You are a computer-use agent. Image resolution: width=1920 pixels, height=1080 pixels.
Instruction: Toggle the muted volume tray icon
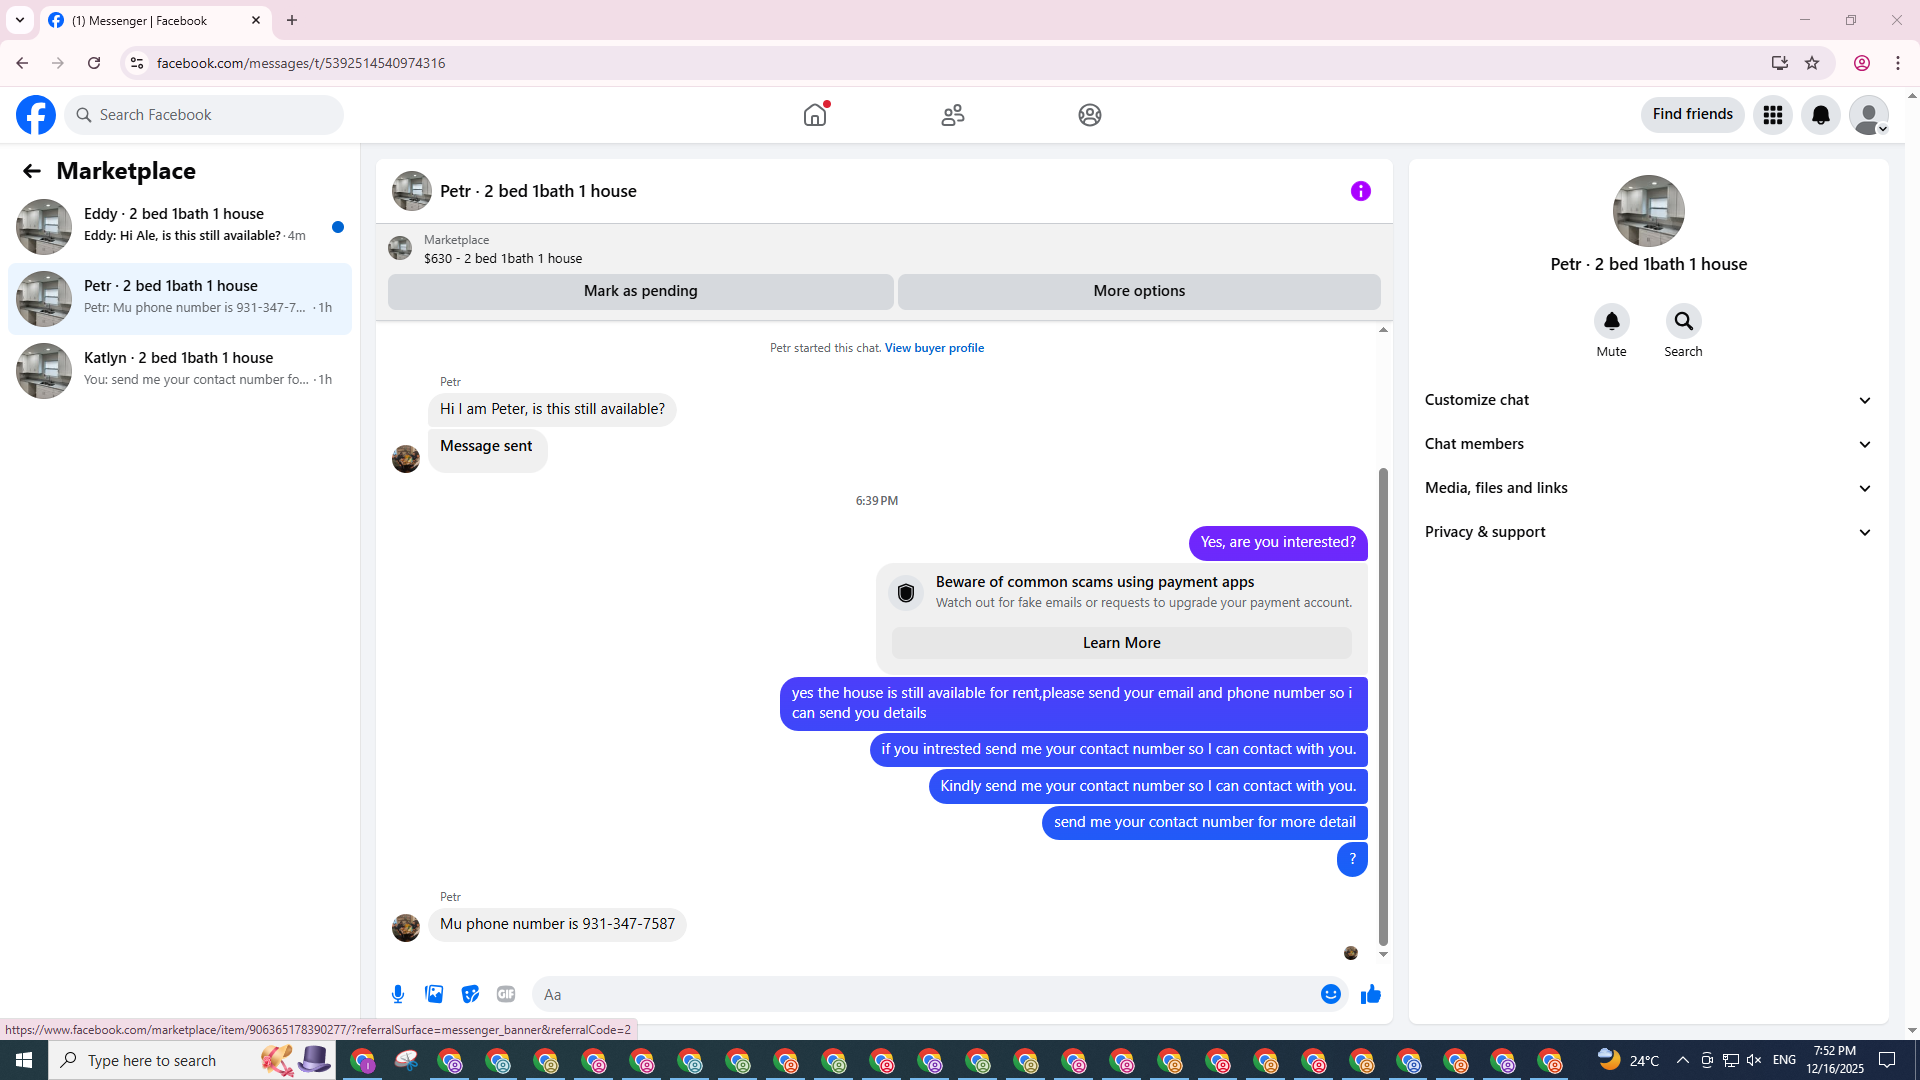coord(1754,1060)
